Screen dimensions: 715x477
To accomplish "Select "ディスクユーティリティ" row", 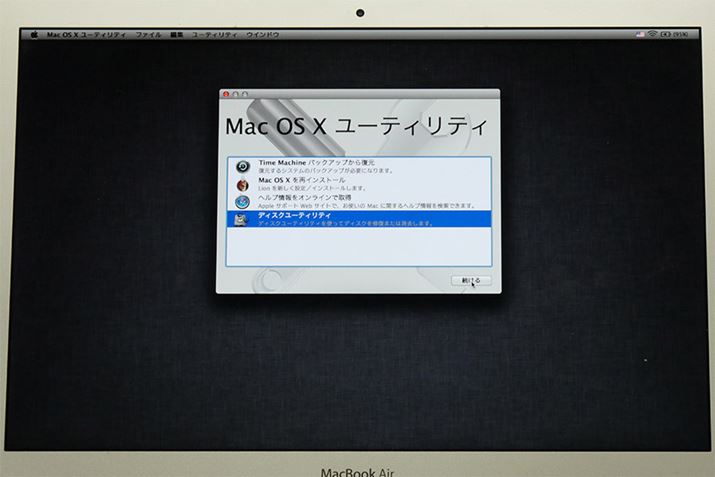I will (x=359, y=219).
